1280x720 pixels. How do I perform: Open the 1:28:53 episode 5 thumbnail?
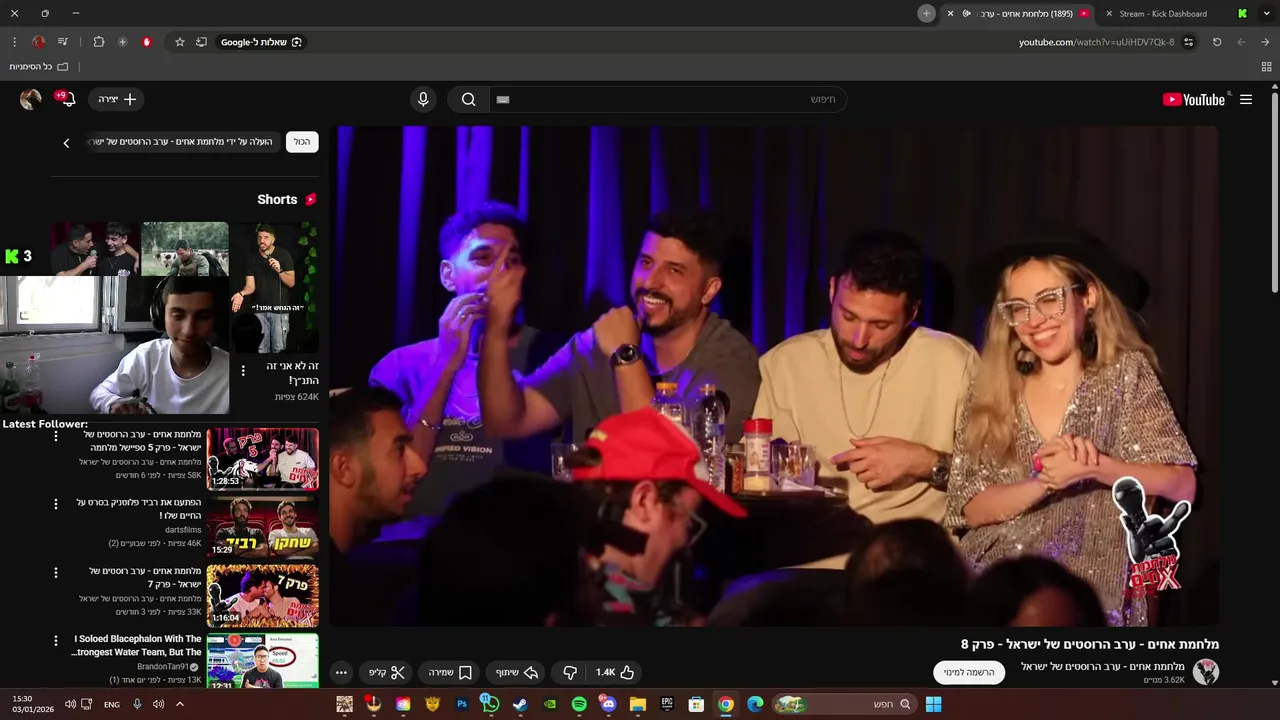click(262, 459)
